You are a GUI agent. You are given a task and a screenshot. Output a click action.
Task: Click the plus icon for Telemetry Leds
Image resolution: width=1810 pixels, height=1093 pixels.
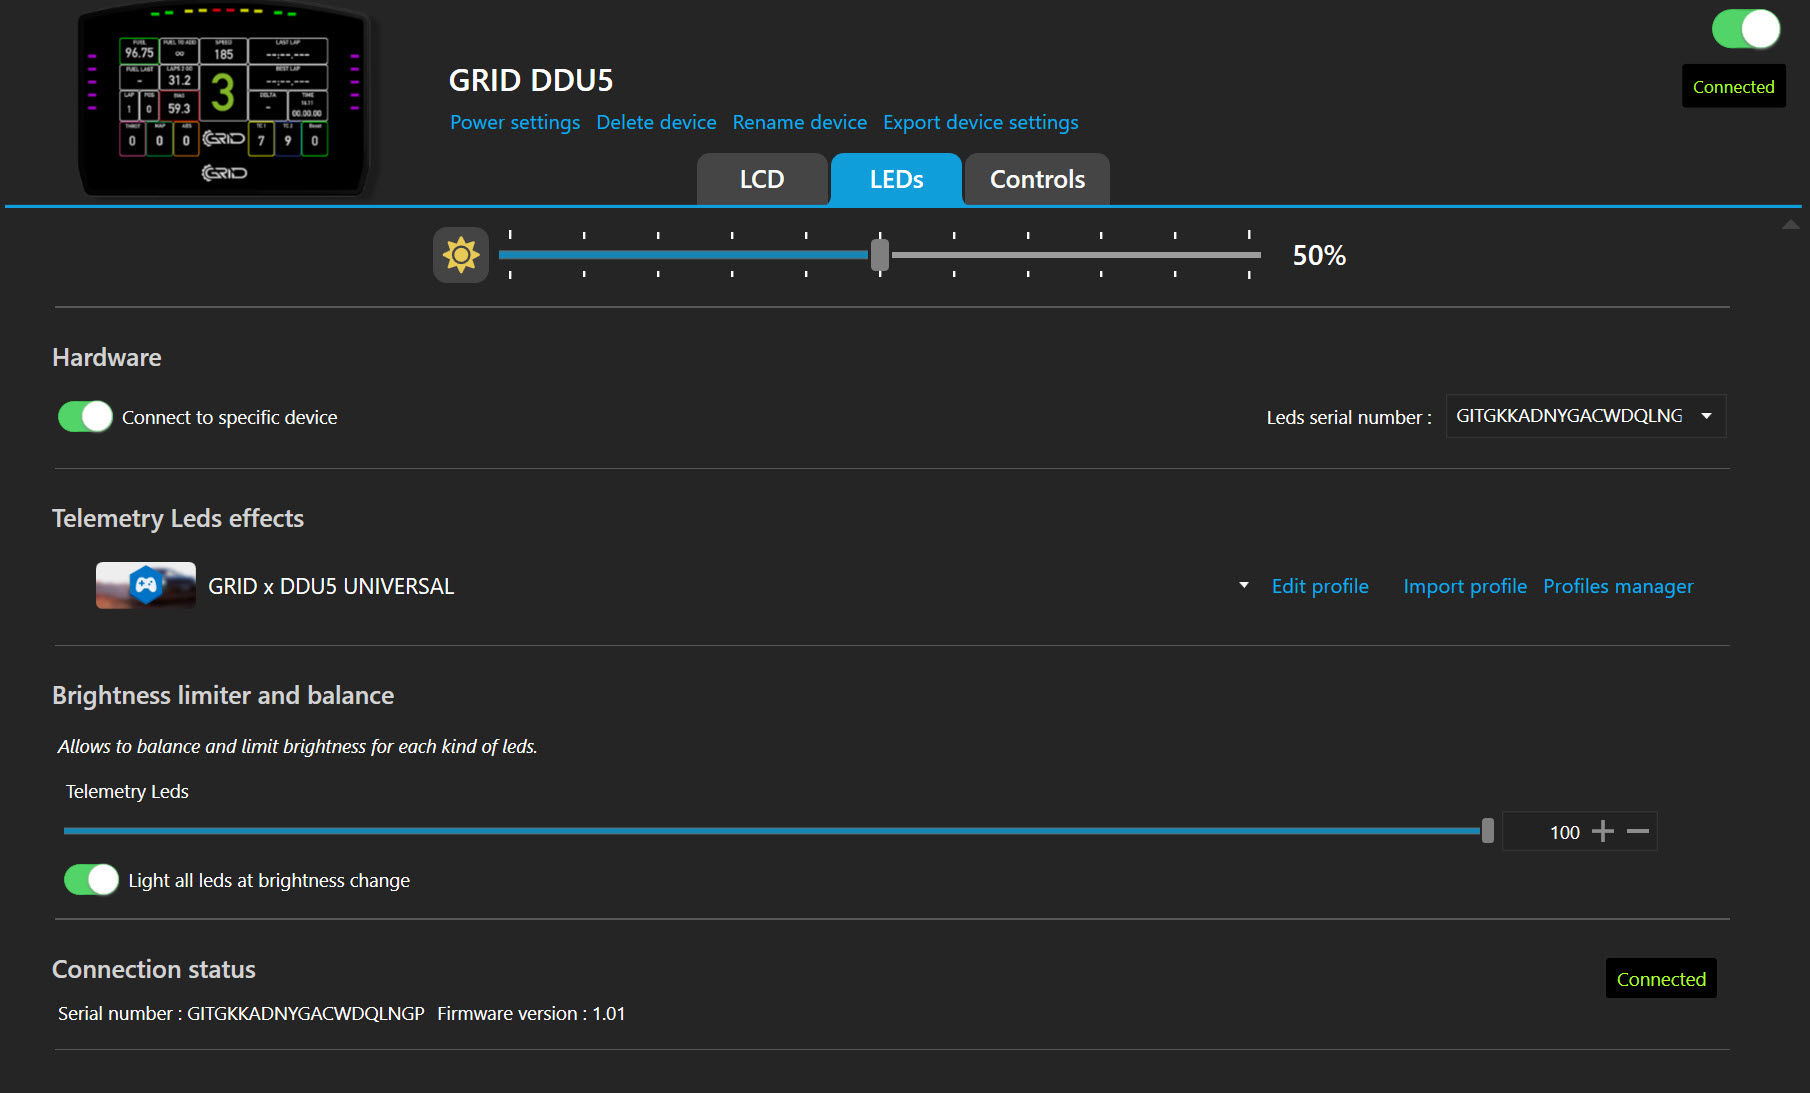[1602, 832]
